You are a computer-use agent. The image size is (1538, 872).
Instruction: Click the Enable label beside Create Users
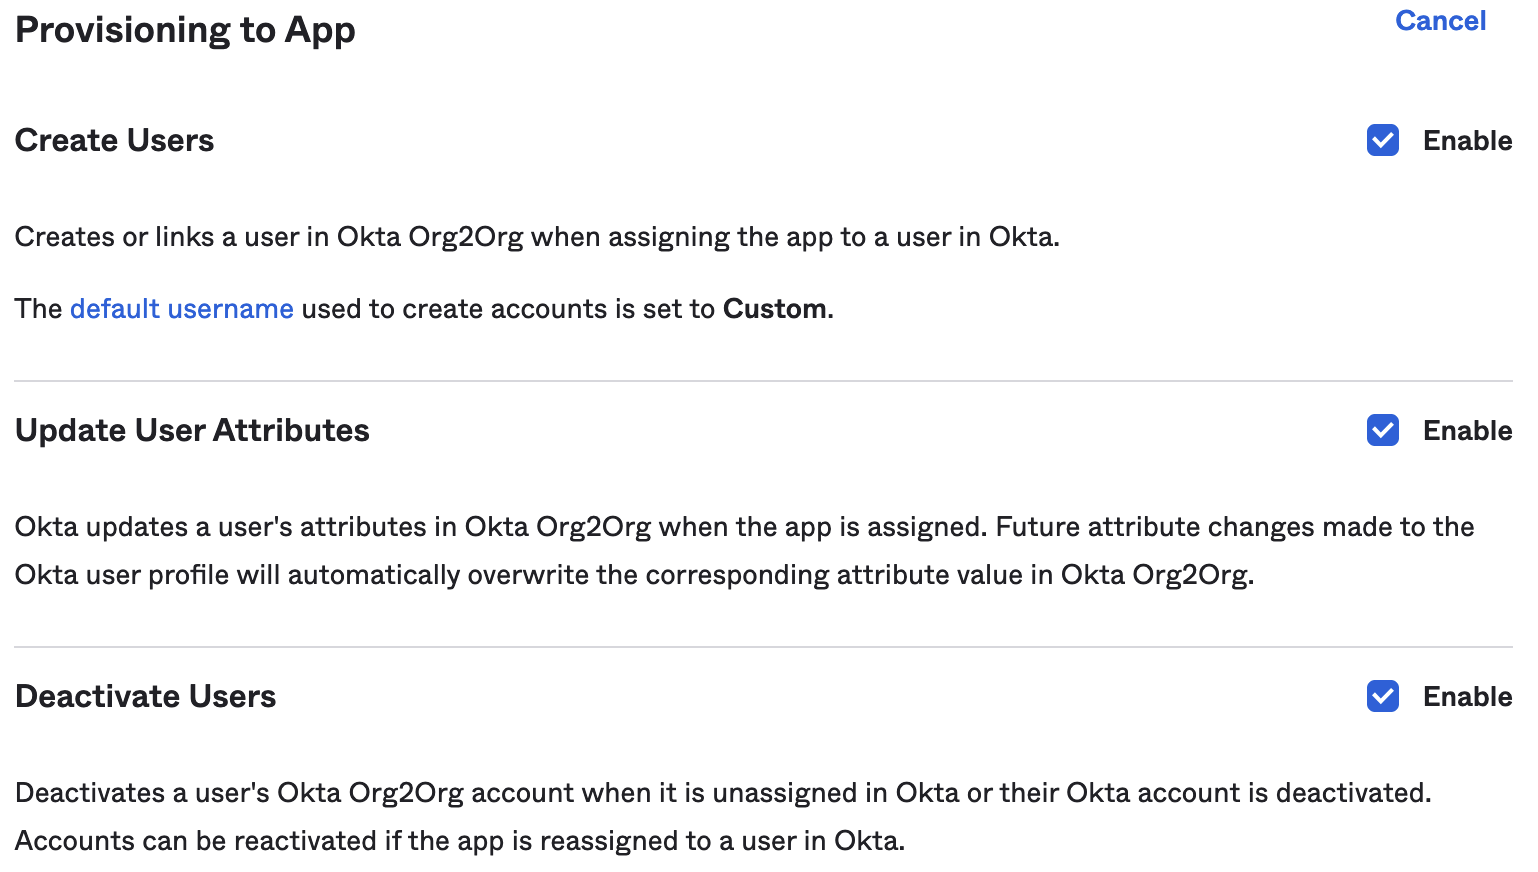pos(1467,141)
